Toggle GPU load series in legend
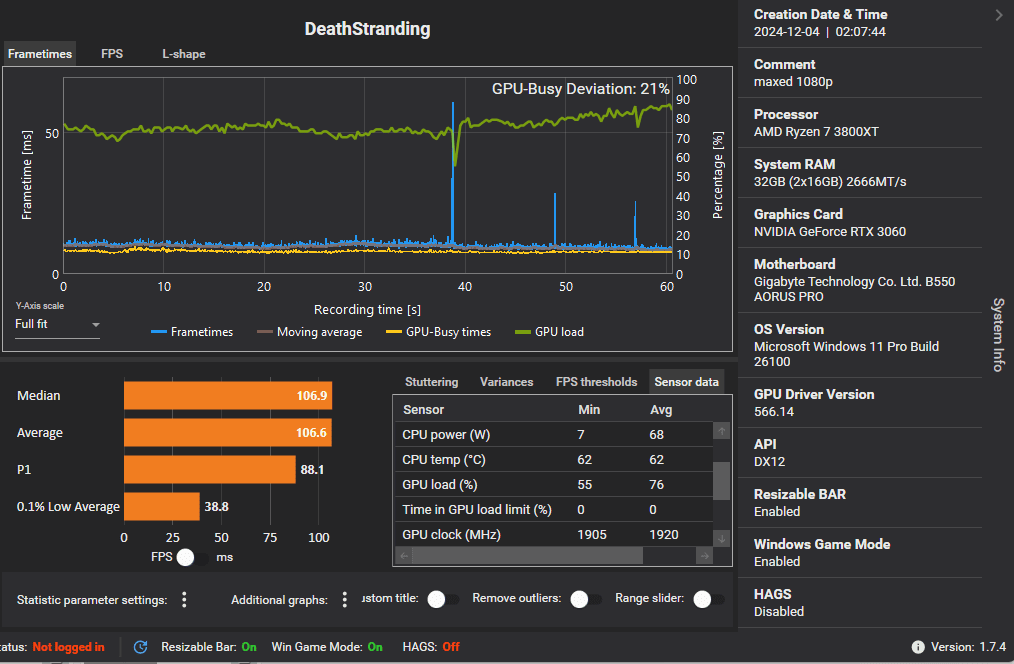The height and width of the screenshot is (664, 1014). point(549,332)
